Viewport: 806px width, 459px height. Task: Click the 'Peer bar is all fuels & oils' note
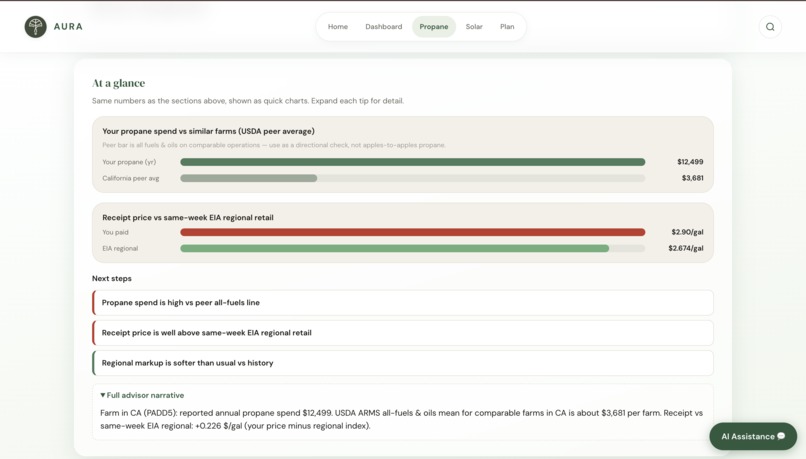[273, 145]
